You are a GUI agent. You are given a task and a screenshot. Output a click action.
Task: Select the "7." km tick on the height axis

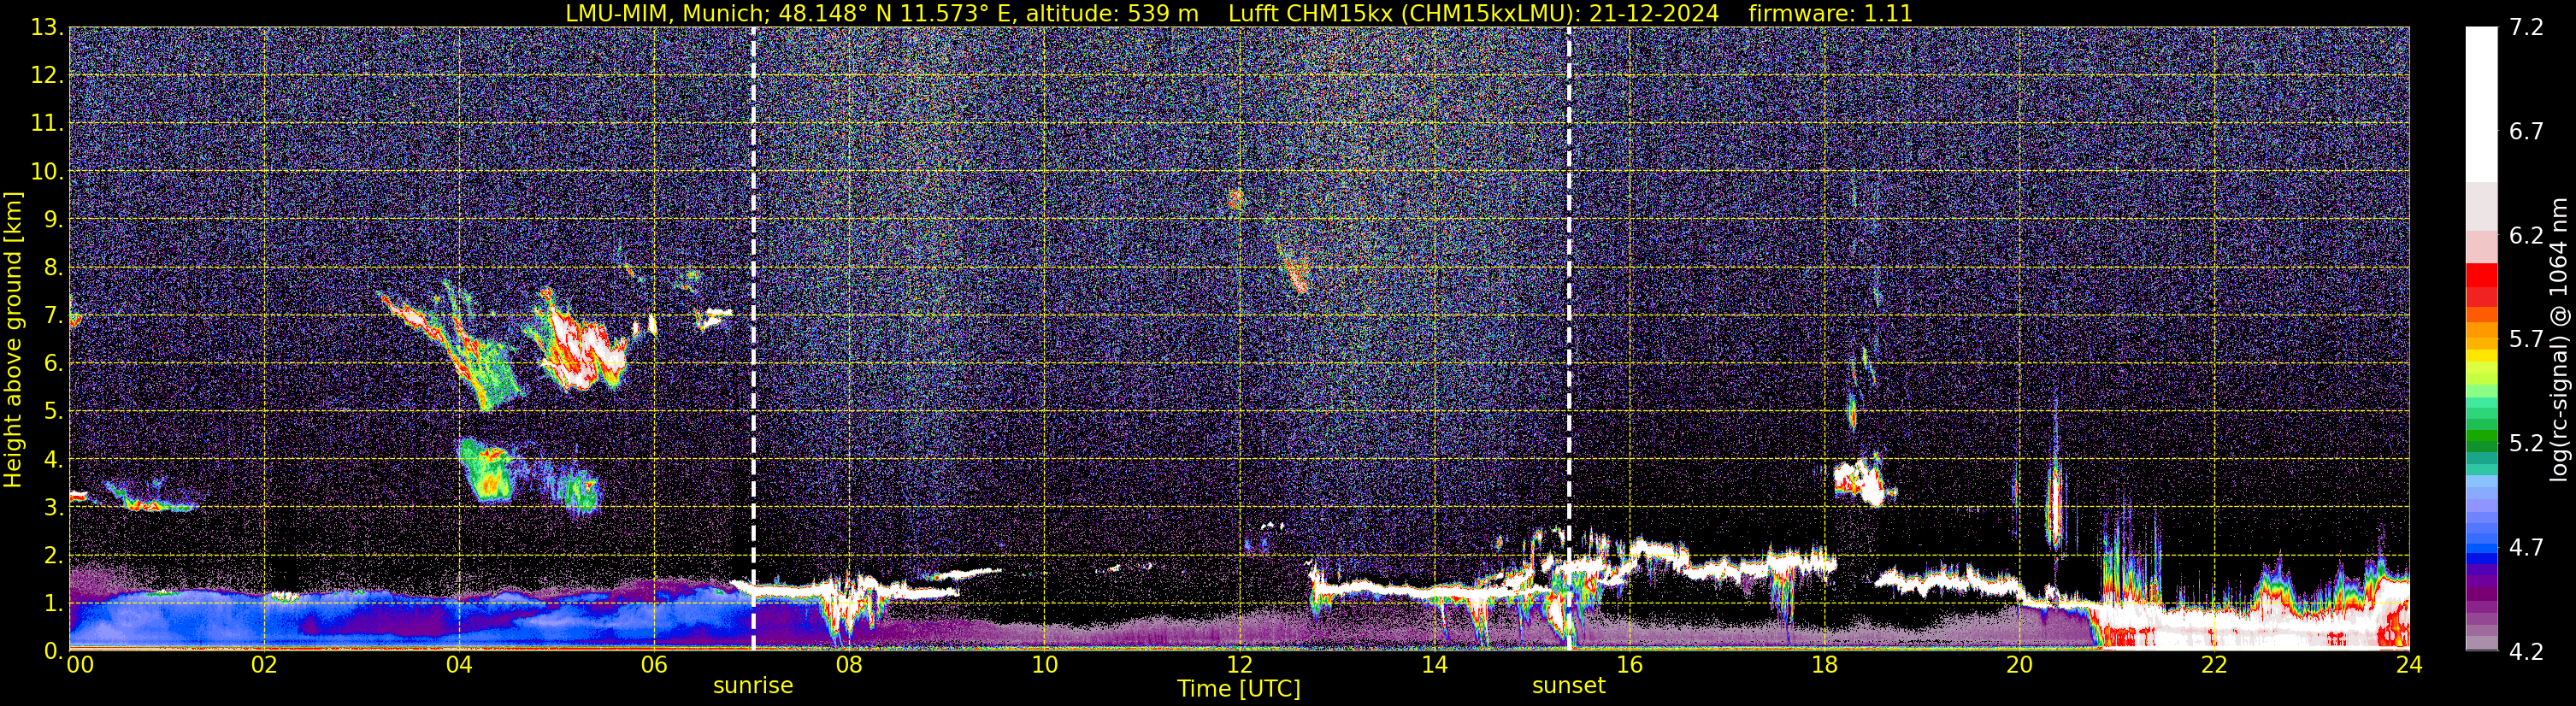pos(52,315)
